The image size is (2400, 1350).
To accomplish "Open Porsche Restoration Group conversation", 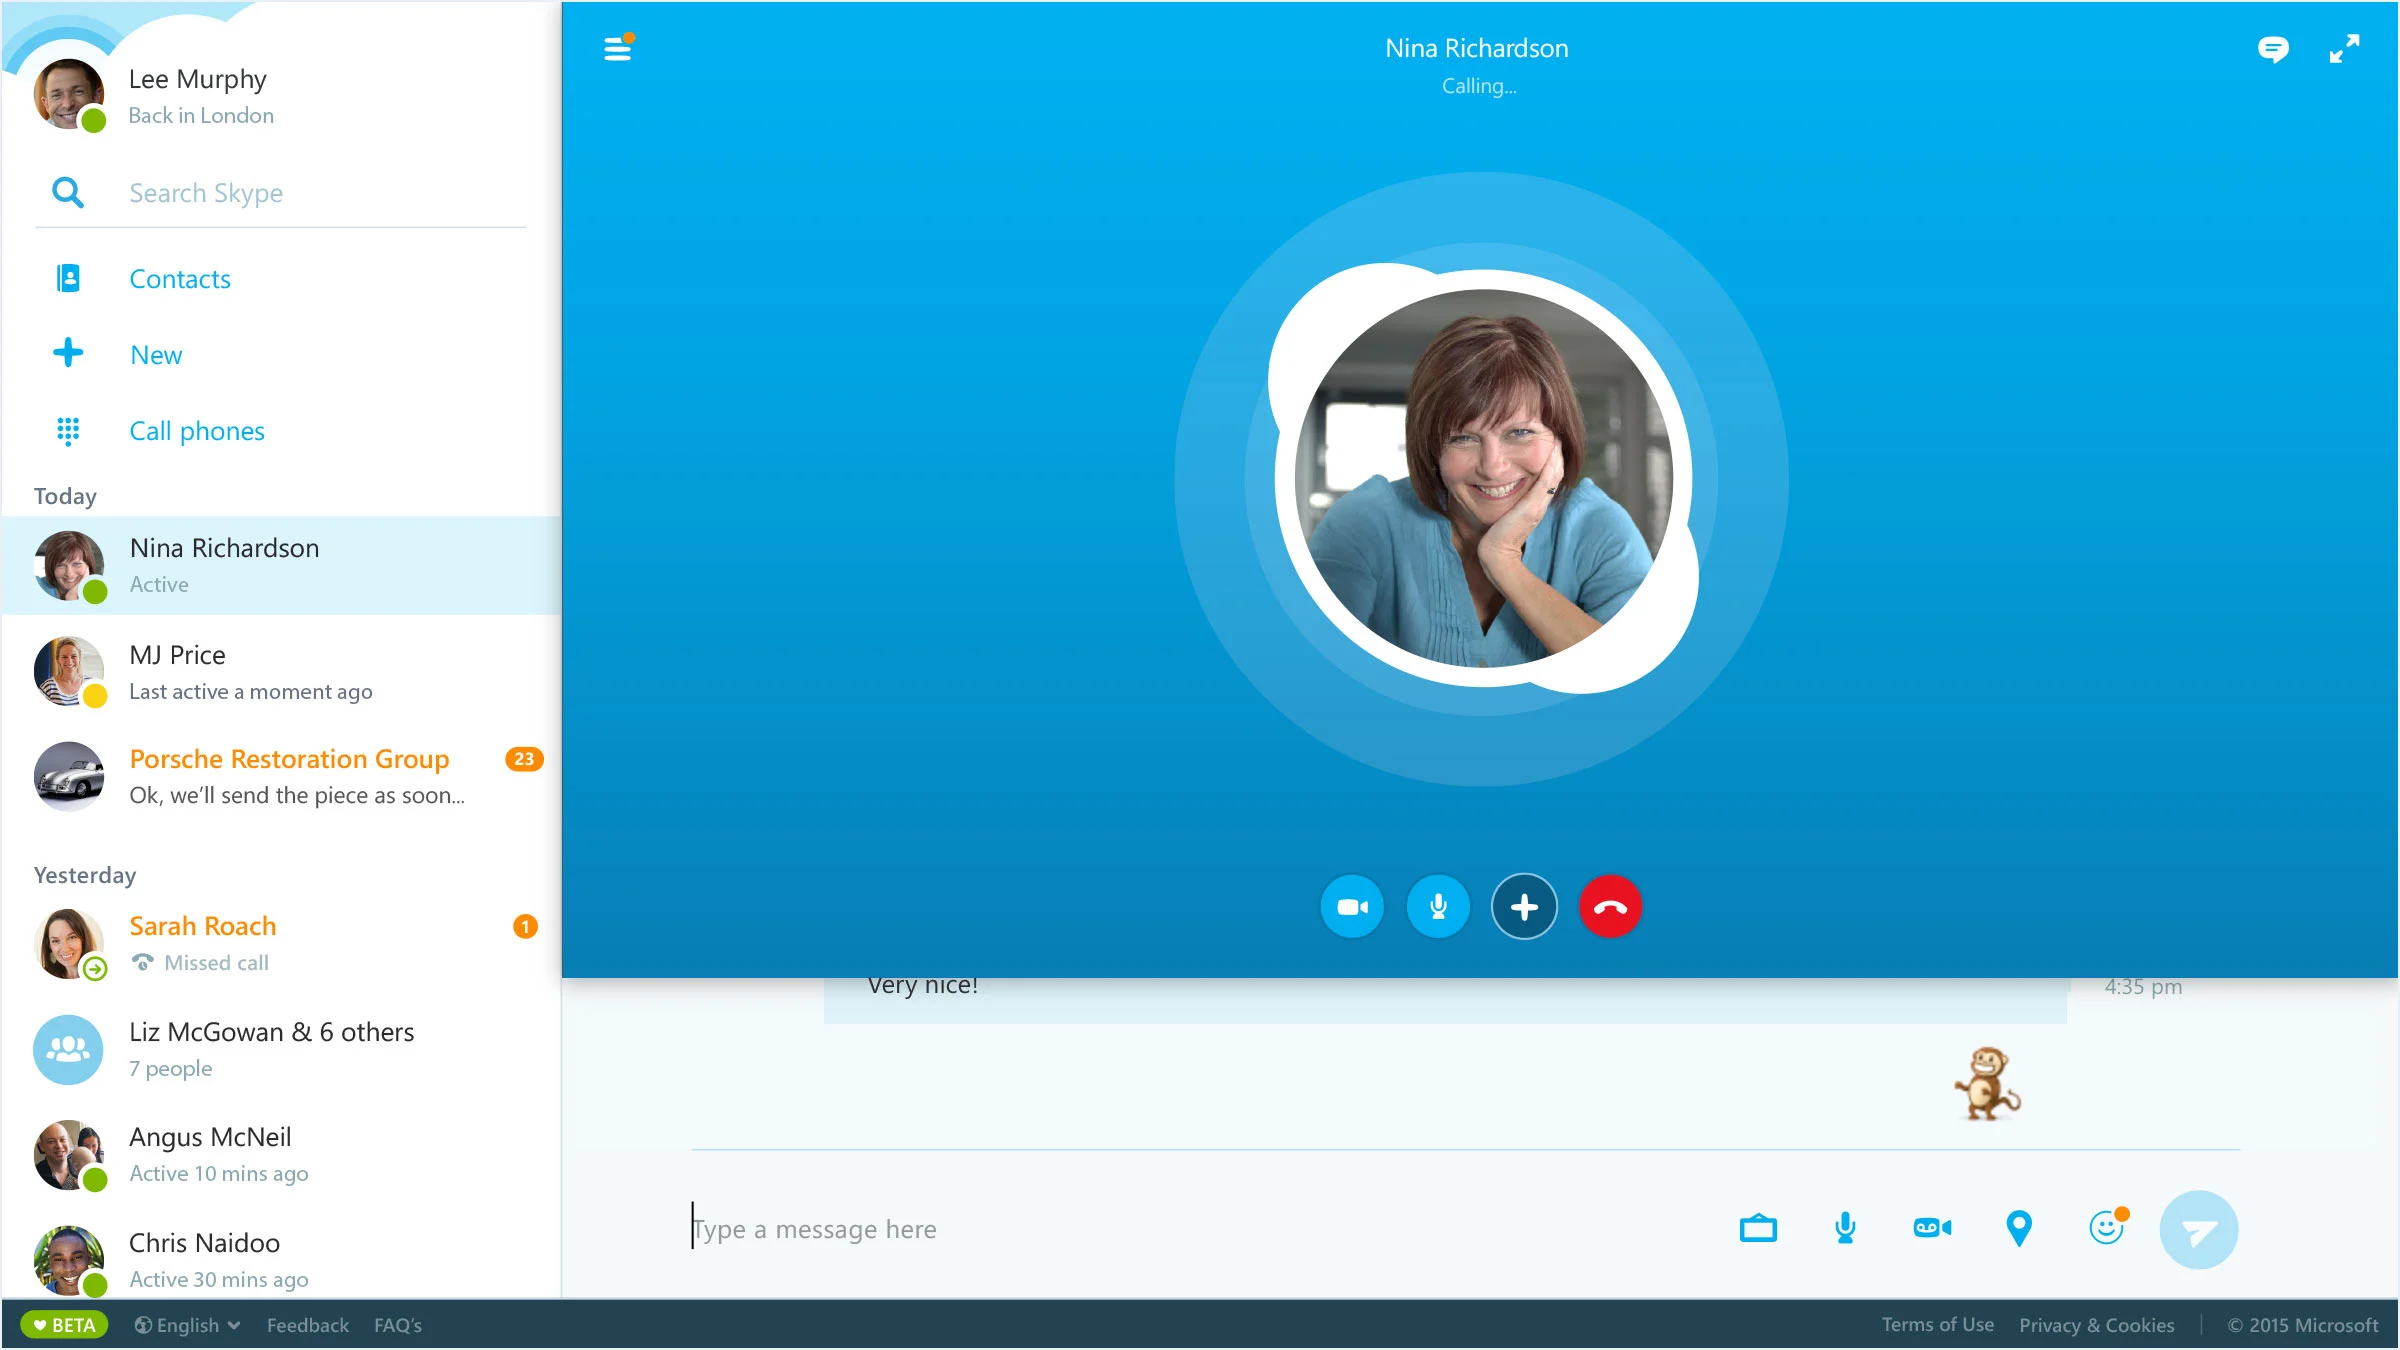I will 288,777.
